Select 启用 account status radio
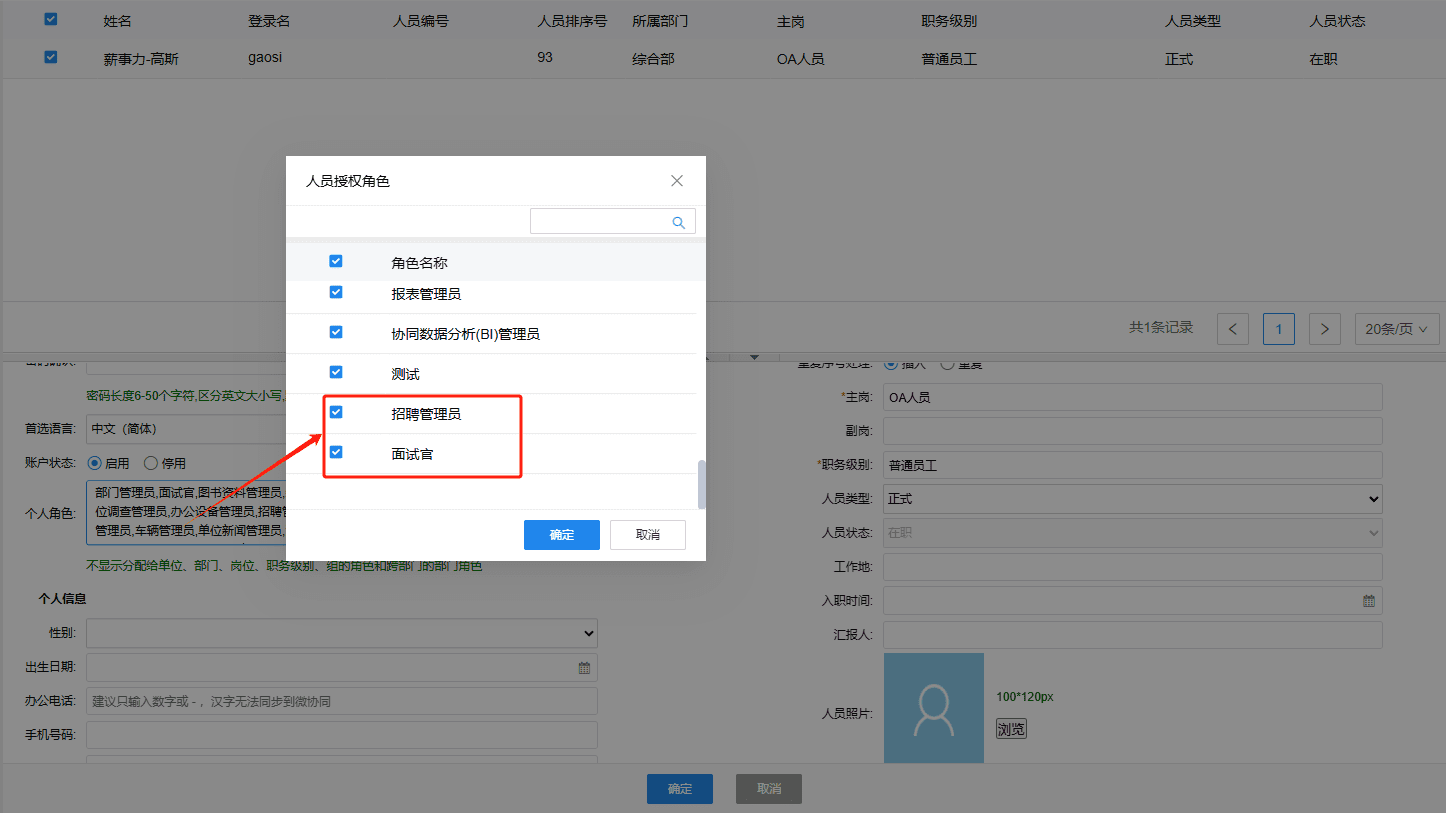The width and height of the screenshot is (1446, 813). (95, 463)
